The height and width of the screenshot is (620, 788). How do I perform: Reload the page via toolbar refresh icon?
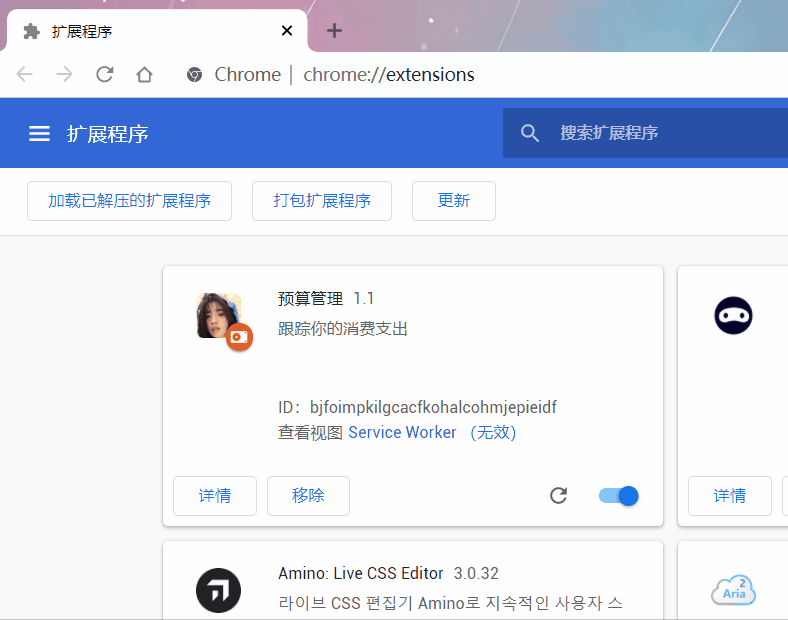(x=105, y=74)
